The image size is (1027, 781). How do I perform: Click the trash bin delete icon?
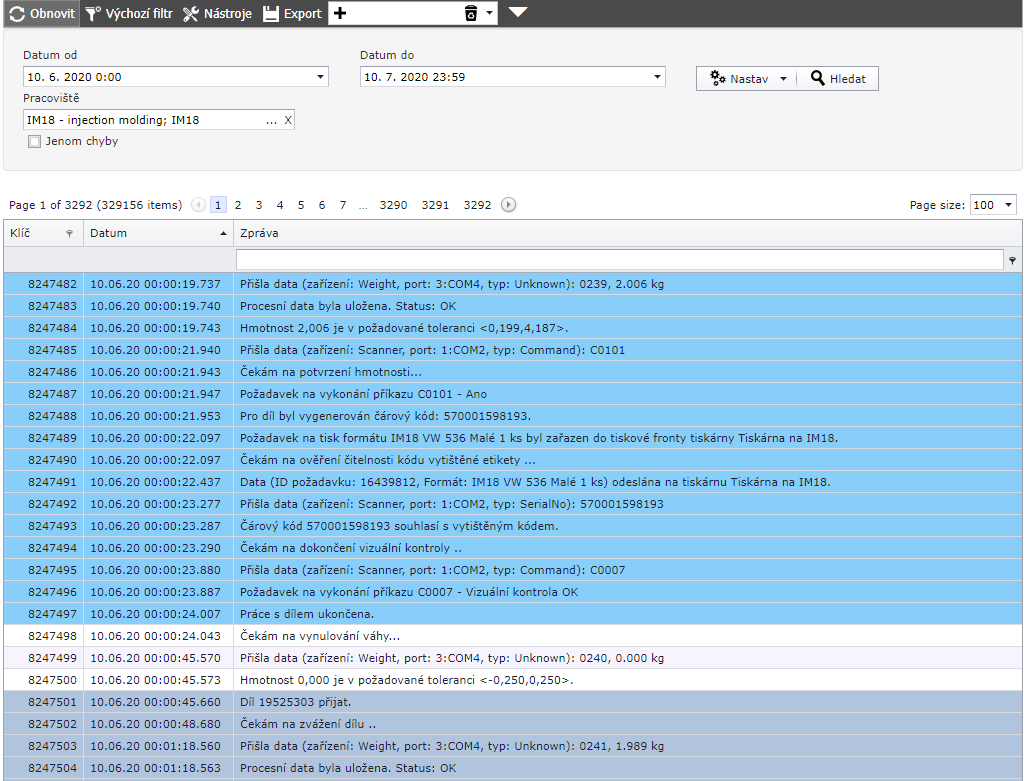click(471, 14)
